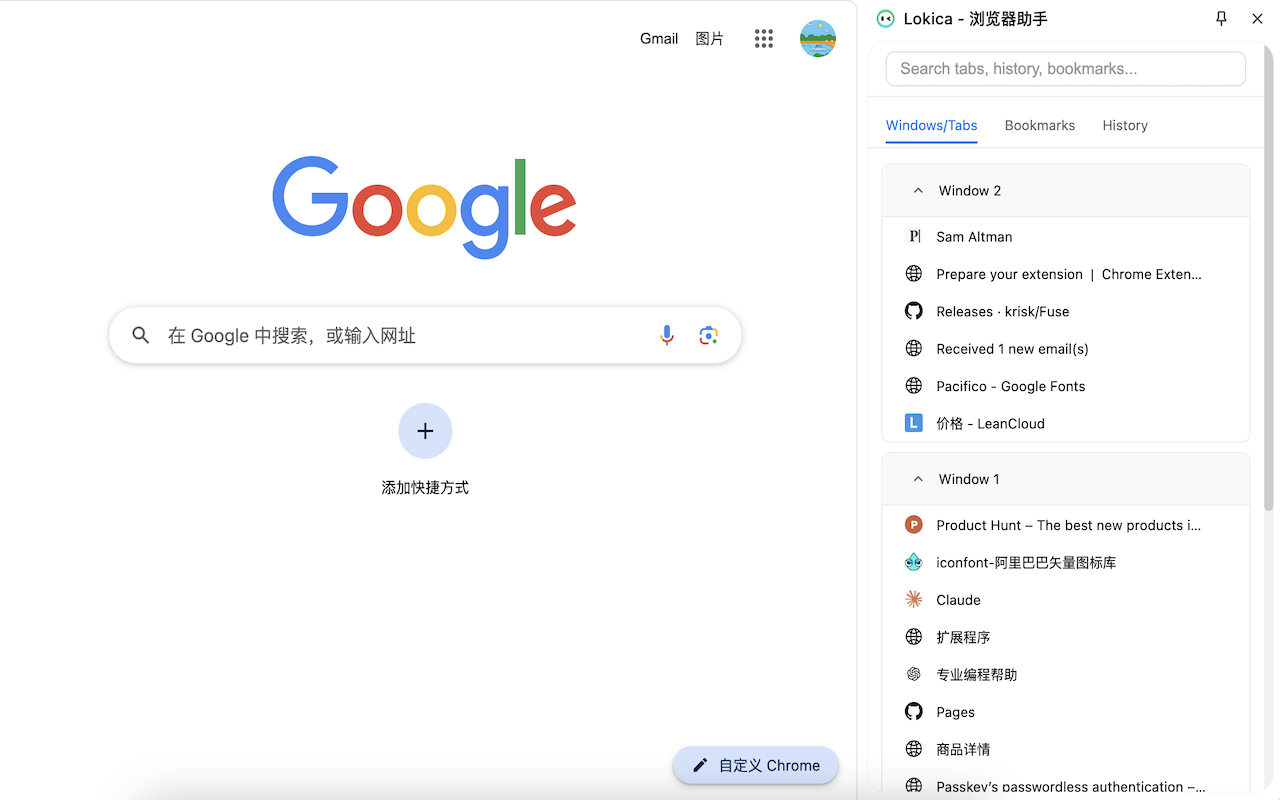This screenshot has width=1280, height=800.
Task: Click the GitHub icon beside Pages
Action: 913,712
